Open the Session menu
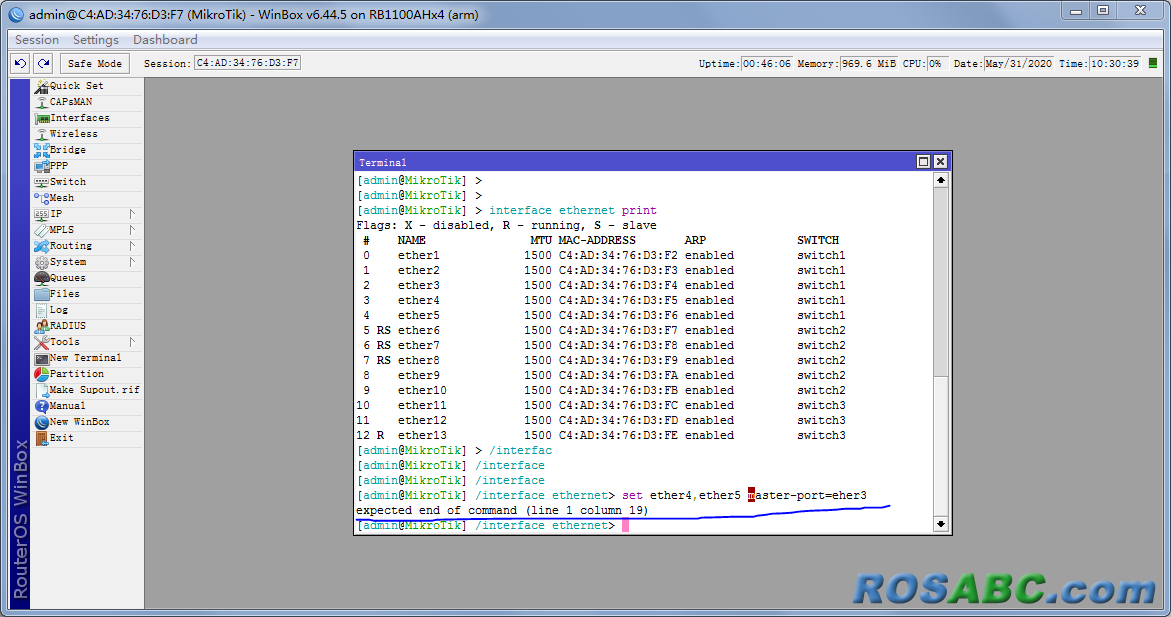Image resolution: width=1171 pixels, height=617 pixels. coord(37,40)
